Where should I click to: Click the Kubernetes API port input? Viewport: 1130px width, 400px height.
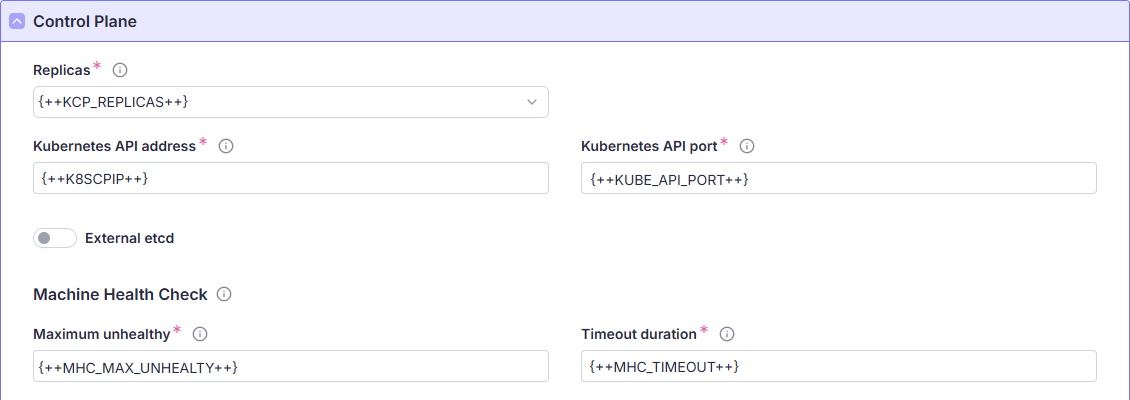[x=838, y=178]
